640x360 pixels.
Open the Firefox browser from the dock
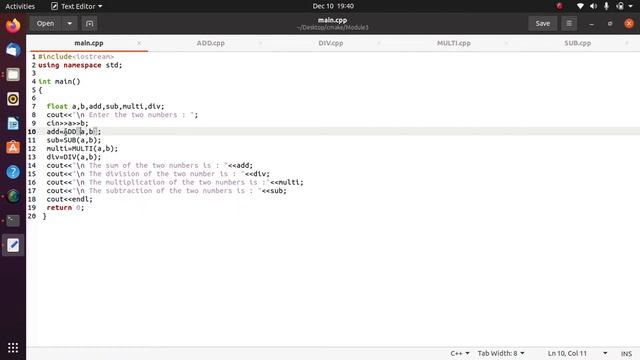point(13,25)
